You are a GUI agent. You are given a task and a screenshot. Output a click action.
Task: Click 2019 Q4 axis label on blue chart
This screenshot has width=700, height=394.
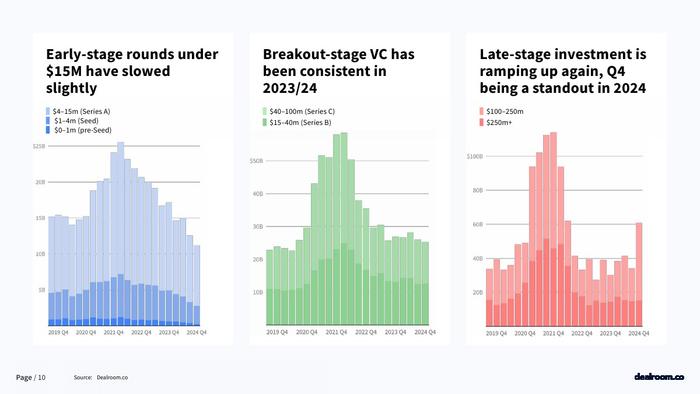(x=58, y=332)
